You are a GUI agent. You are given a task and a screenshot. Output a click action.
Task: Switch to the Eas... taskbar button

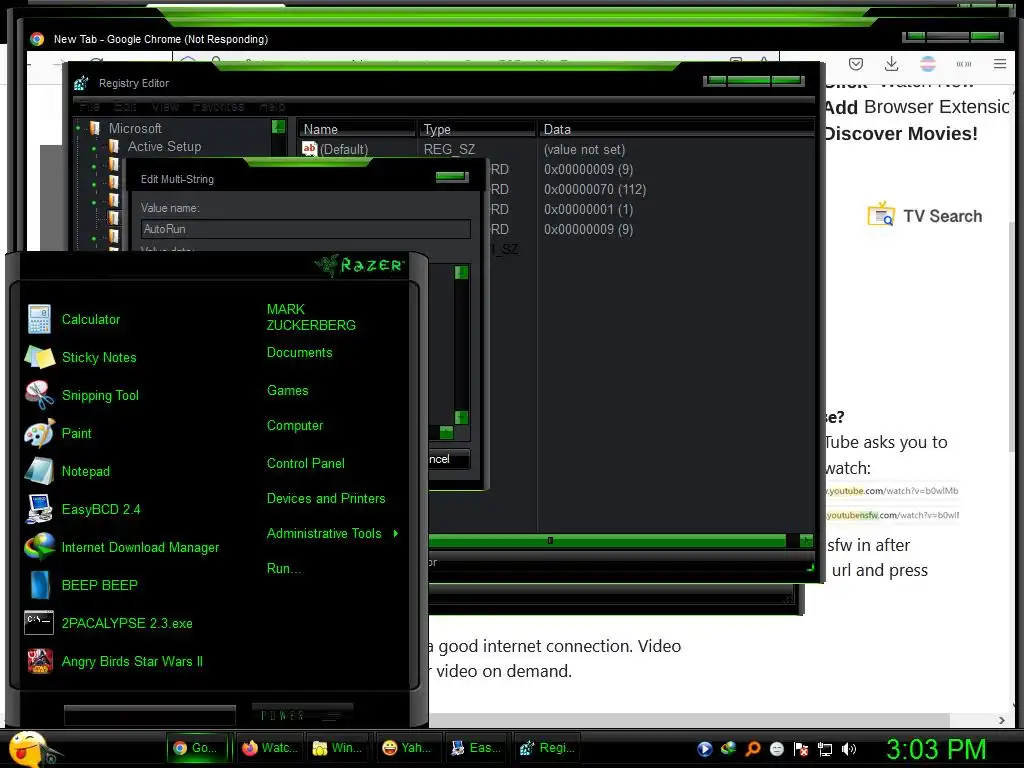(x=477, y=748)
